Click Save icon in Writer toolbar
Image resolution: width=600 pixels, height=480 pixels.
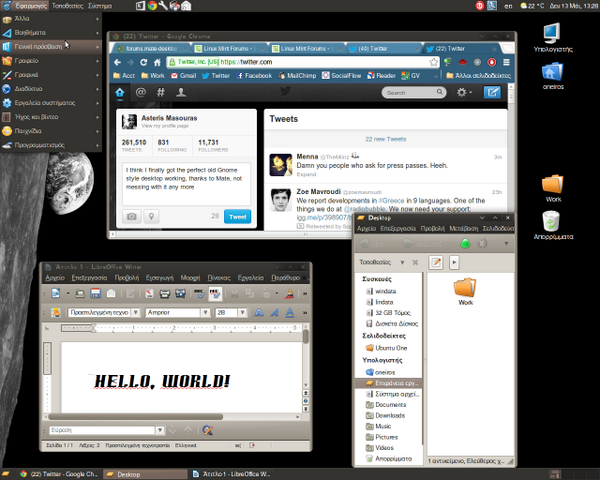(95, 293)
